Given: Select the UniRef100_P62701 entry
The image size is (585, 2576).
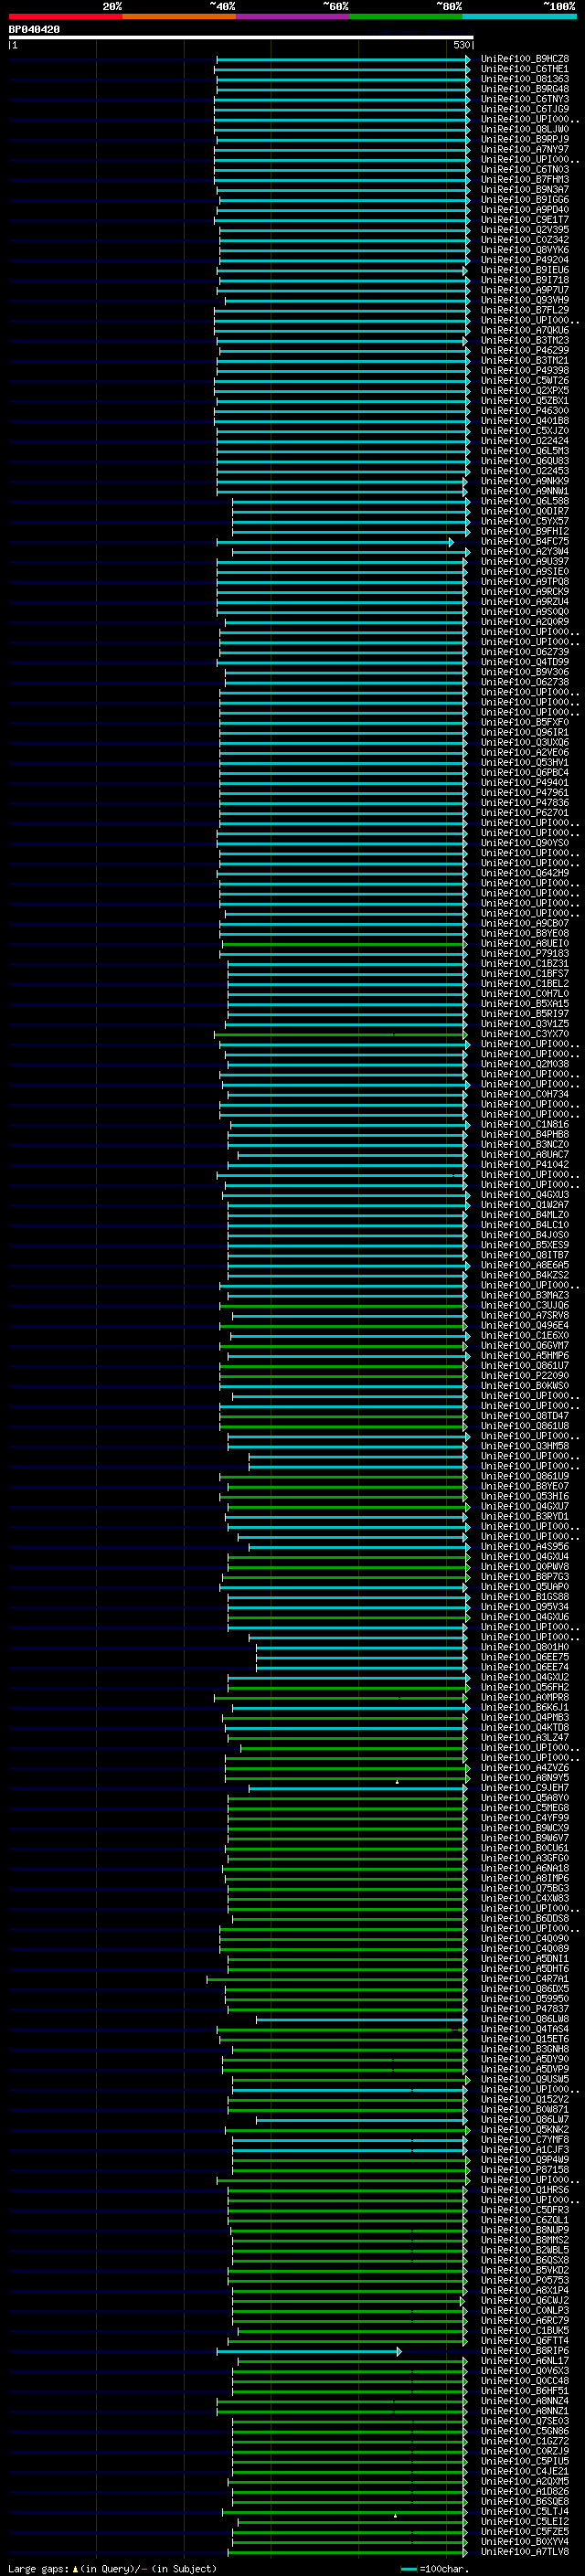Looking at the screenshot, I should click(x=524, y=813).
